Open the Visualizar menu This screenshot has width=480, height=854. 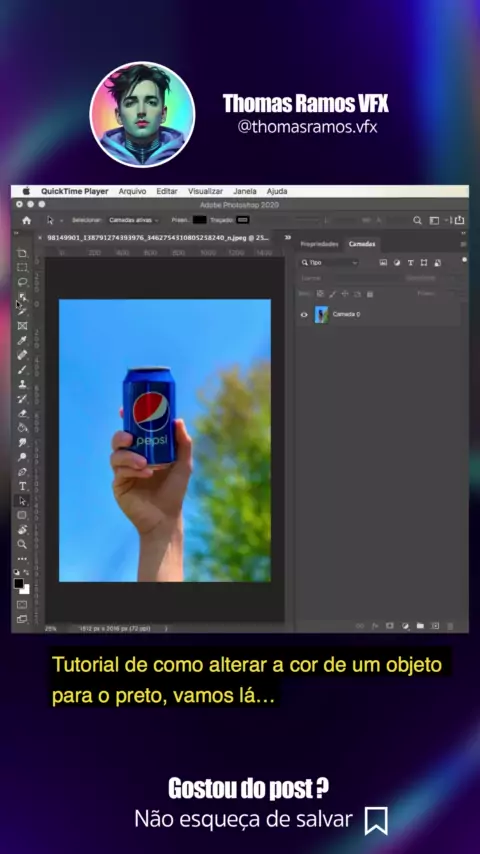coord(205,191)
